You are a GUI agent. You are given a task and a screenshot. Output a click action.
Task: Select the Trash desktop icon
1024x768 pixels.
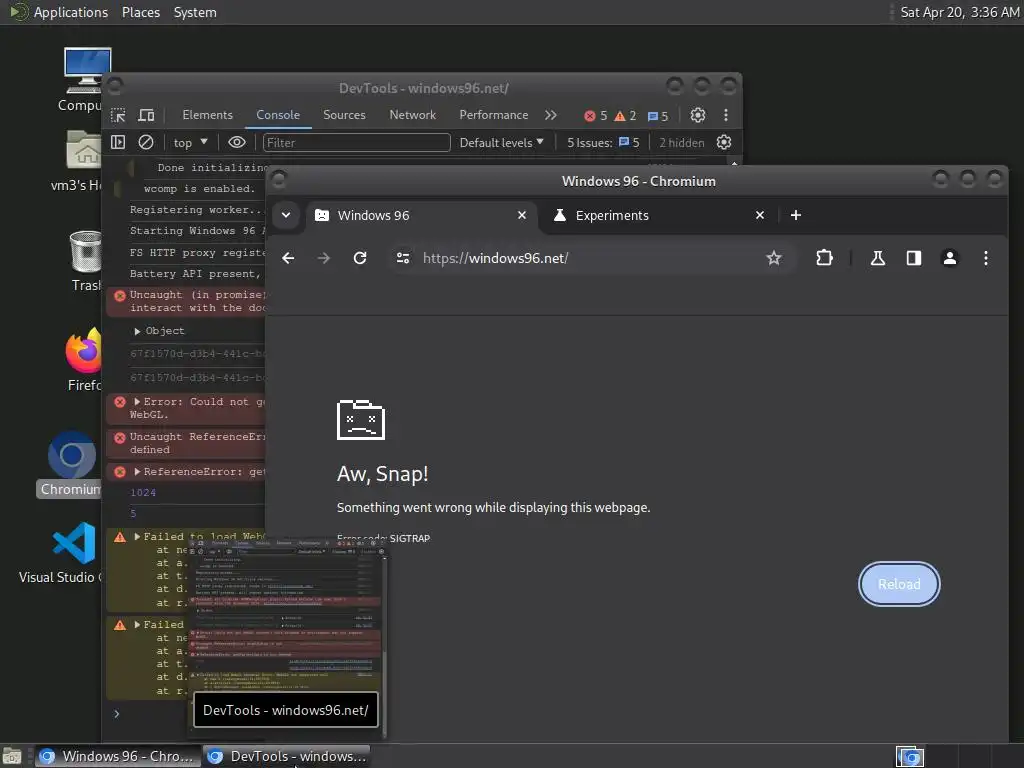click(x=86, y=261)
